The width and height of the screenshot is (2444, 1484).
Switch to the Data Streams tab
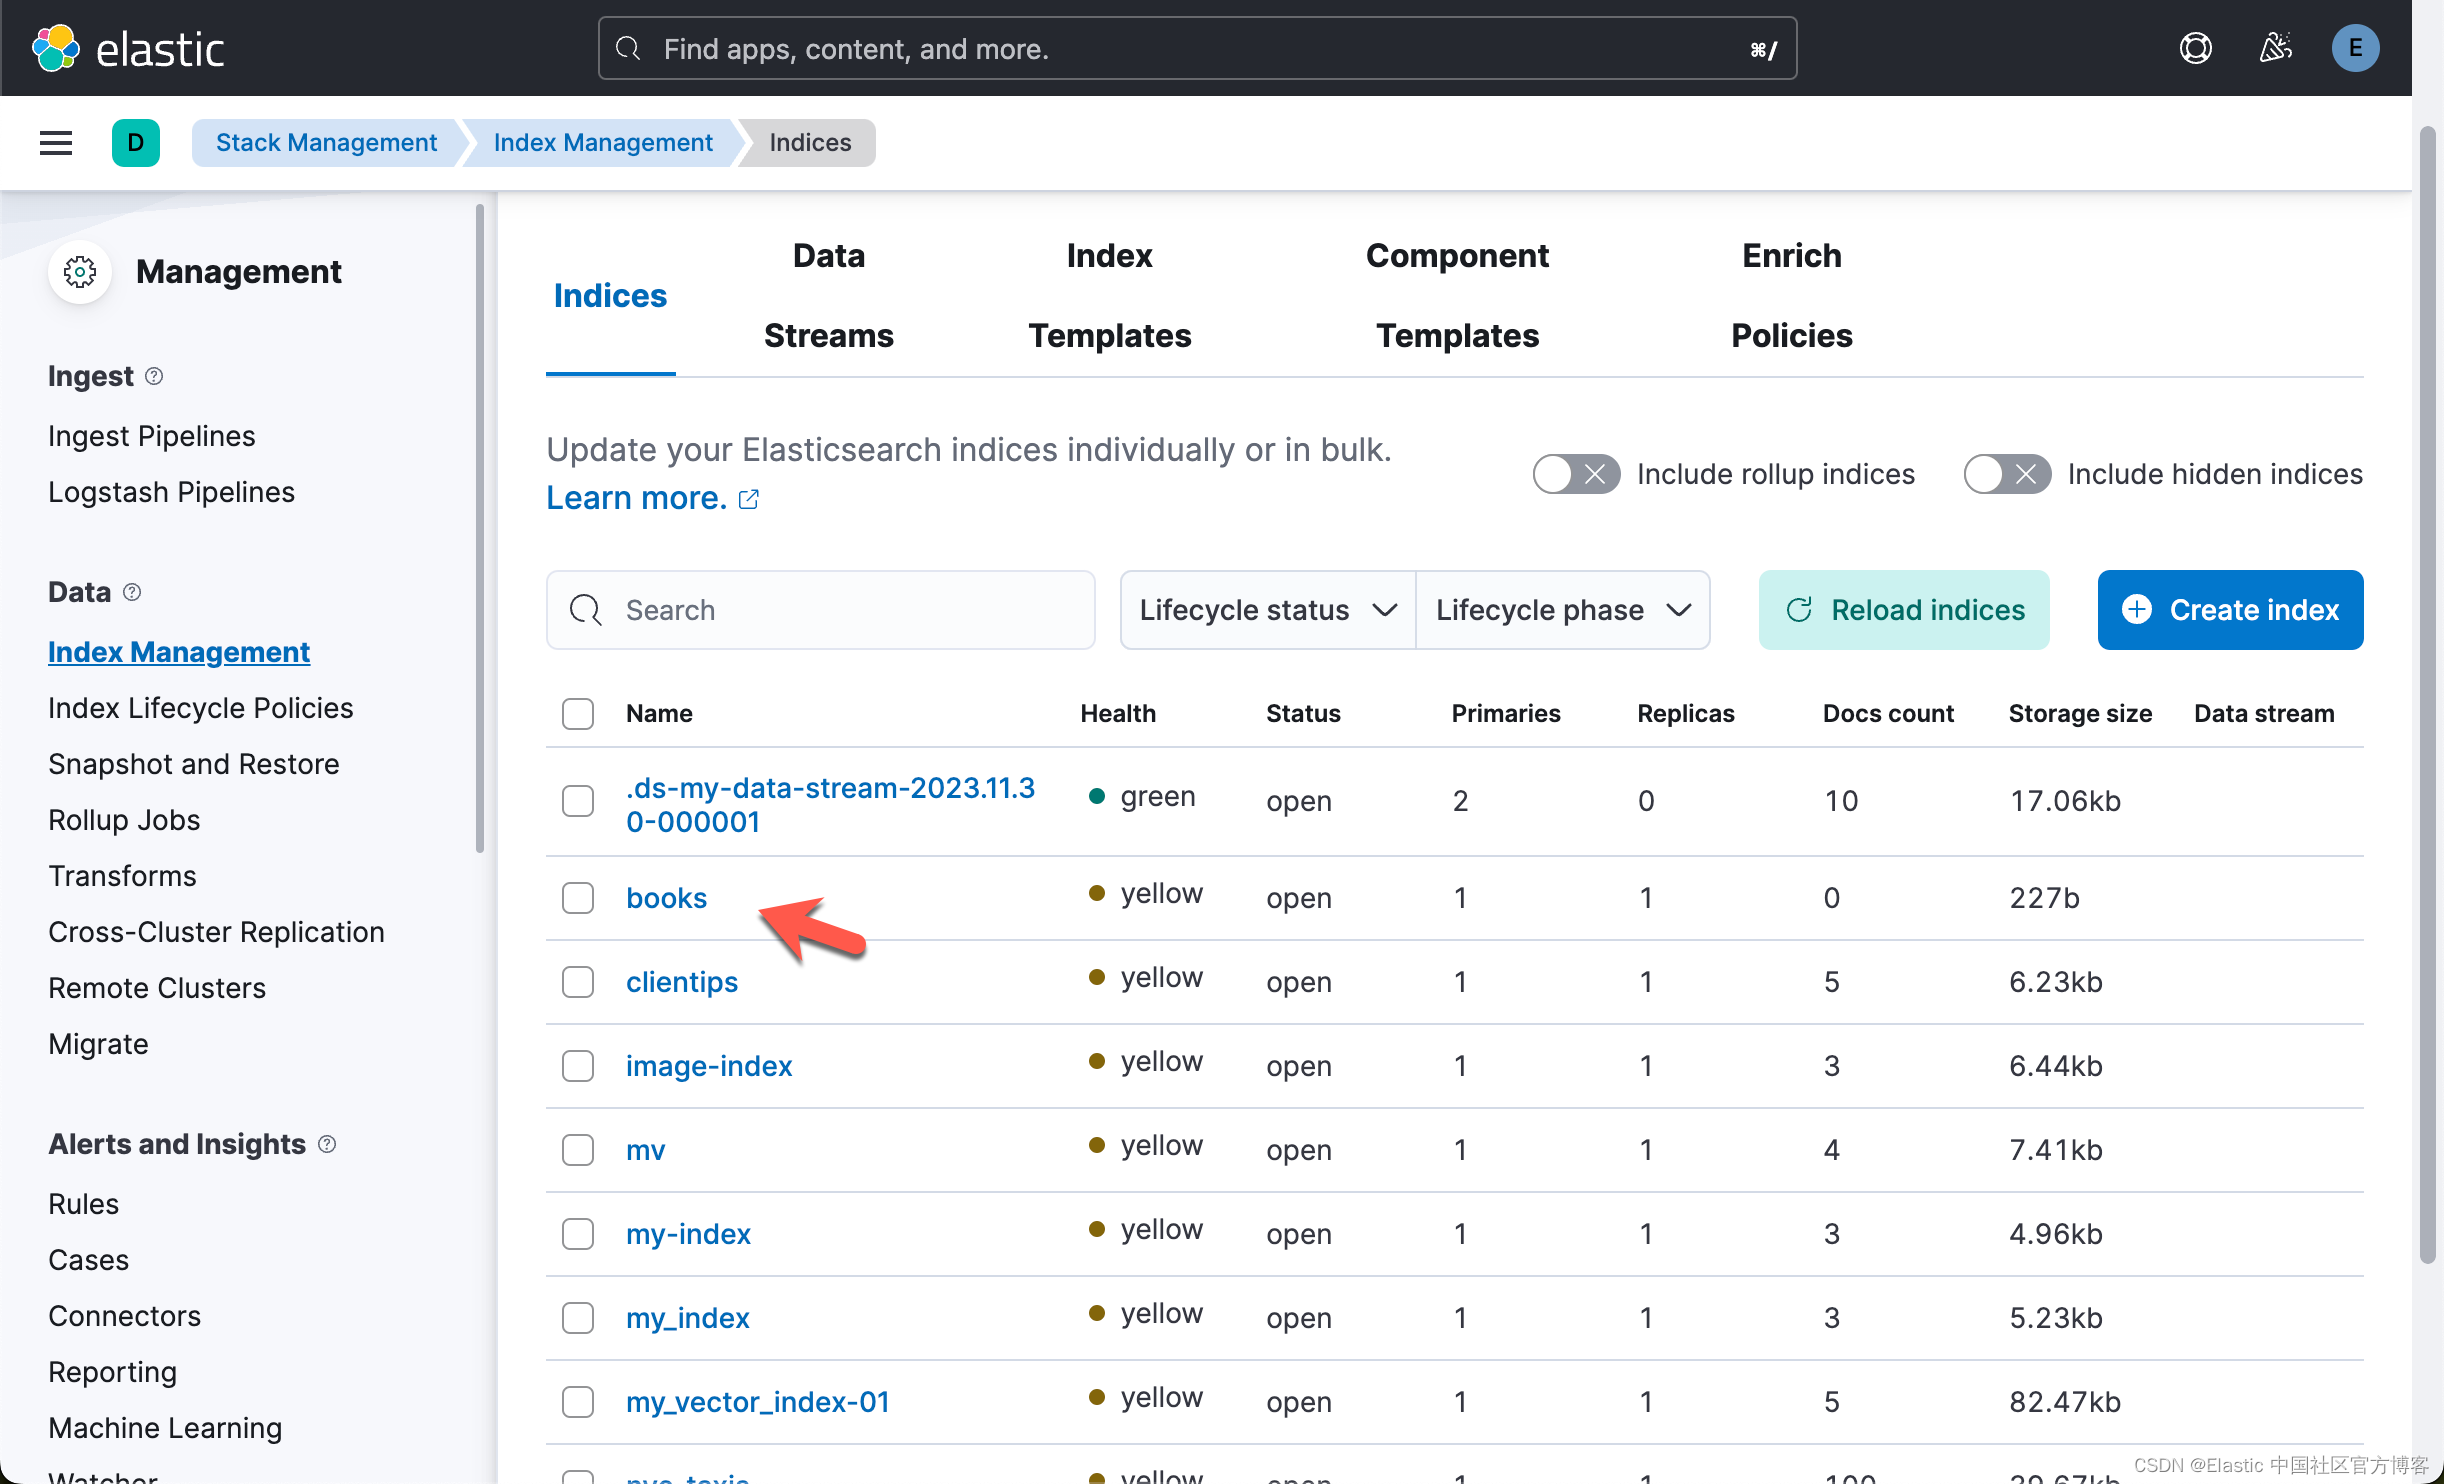pyautogui.click(x=828, y=296)
